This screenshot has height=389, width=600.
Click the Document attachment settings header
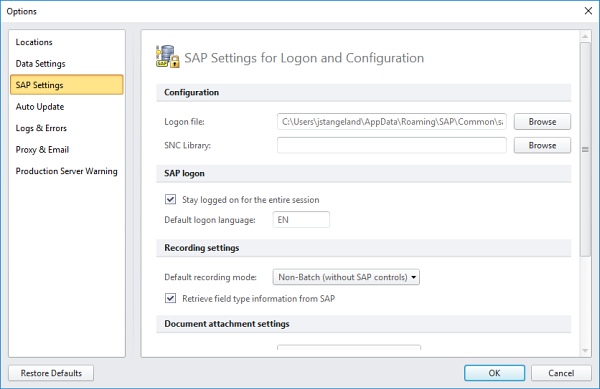point(364,324)
